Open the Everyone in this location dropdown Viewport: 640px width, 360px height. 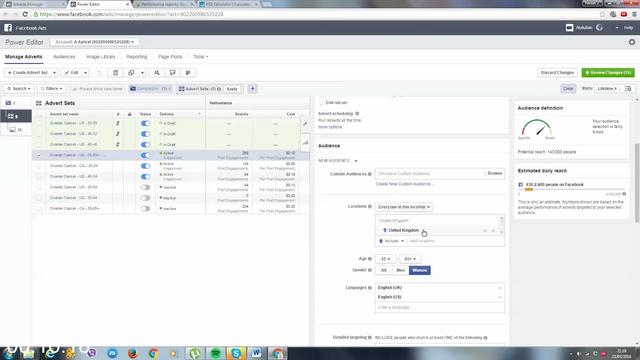point(404,207)
